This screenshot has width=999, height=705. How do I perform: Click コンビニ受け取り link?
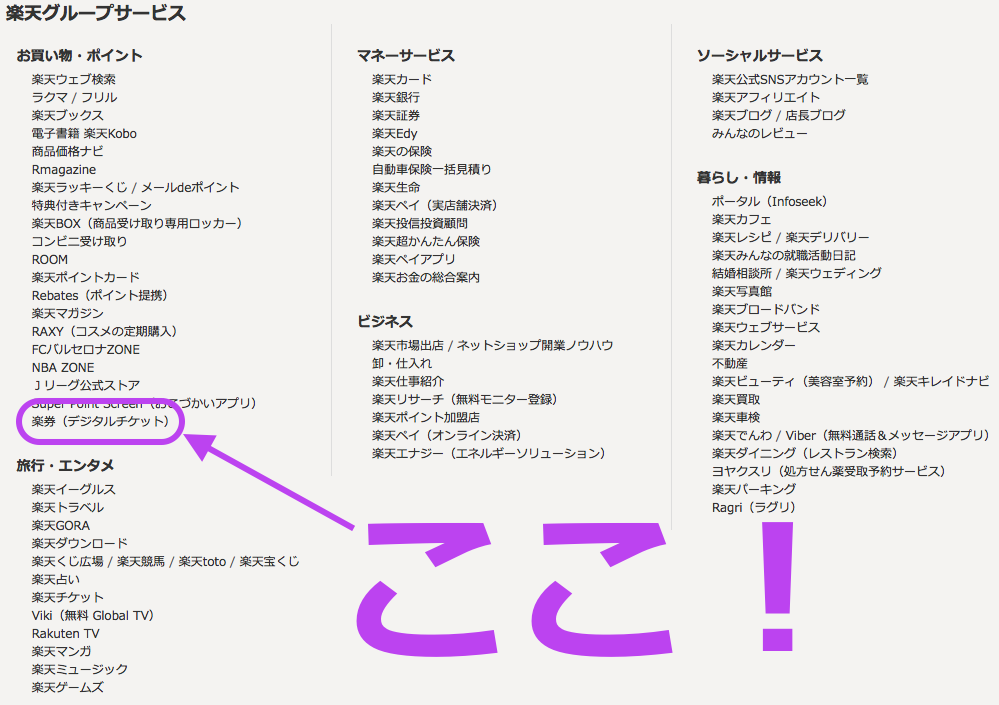pos(80,241)
